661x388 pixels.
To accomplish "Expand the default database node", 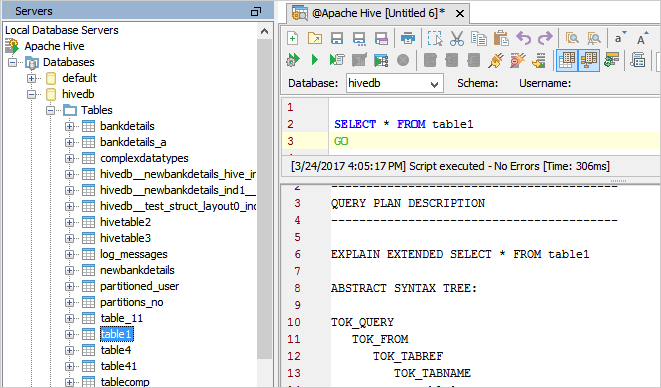I will point(32,78).
